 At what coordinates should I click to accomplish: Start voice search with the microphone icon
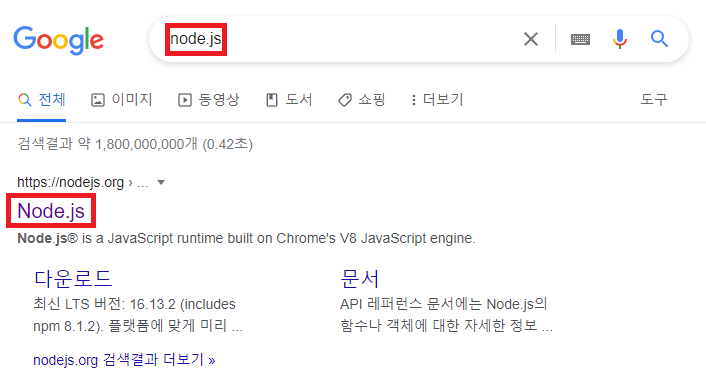[x=620, y=39]
